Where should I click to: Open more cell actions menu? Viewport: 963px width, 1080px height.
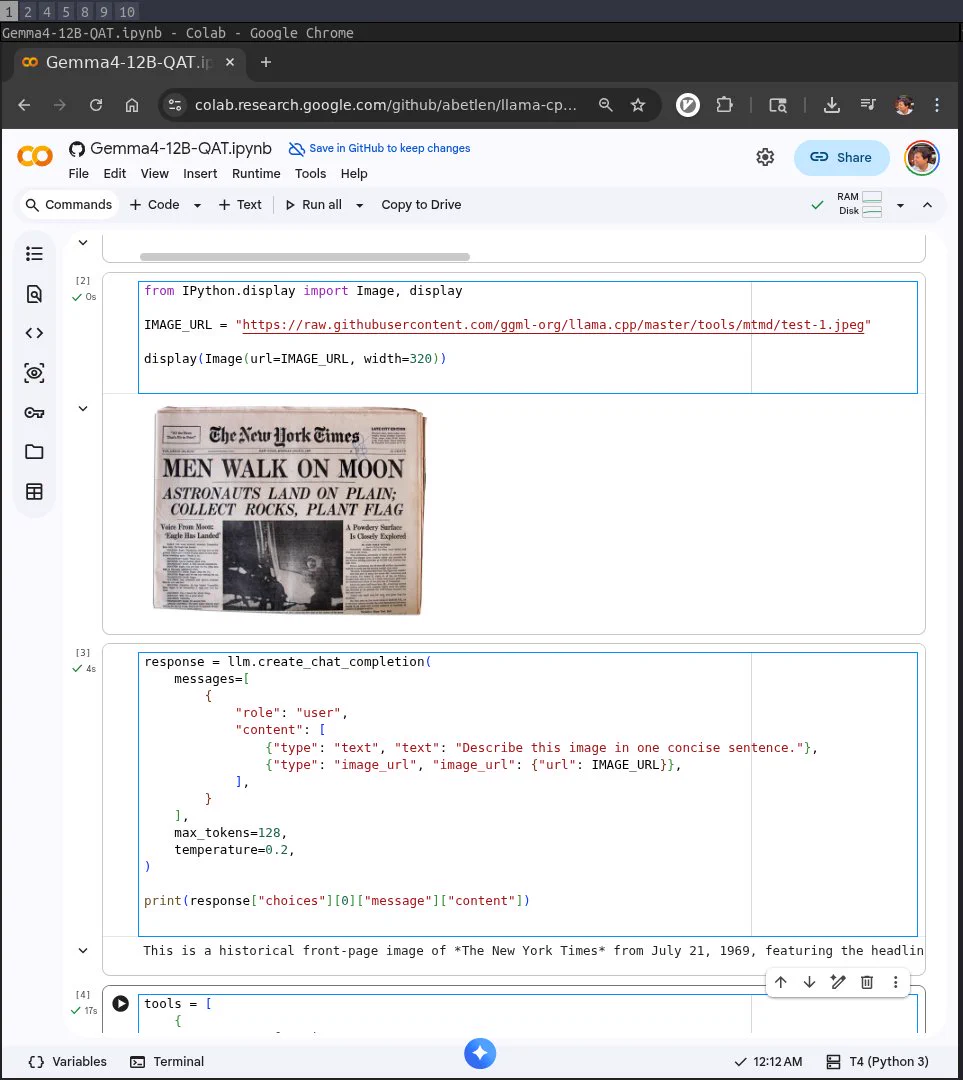[895, 982]
